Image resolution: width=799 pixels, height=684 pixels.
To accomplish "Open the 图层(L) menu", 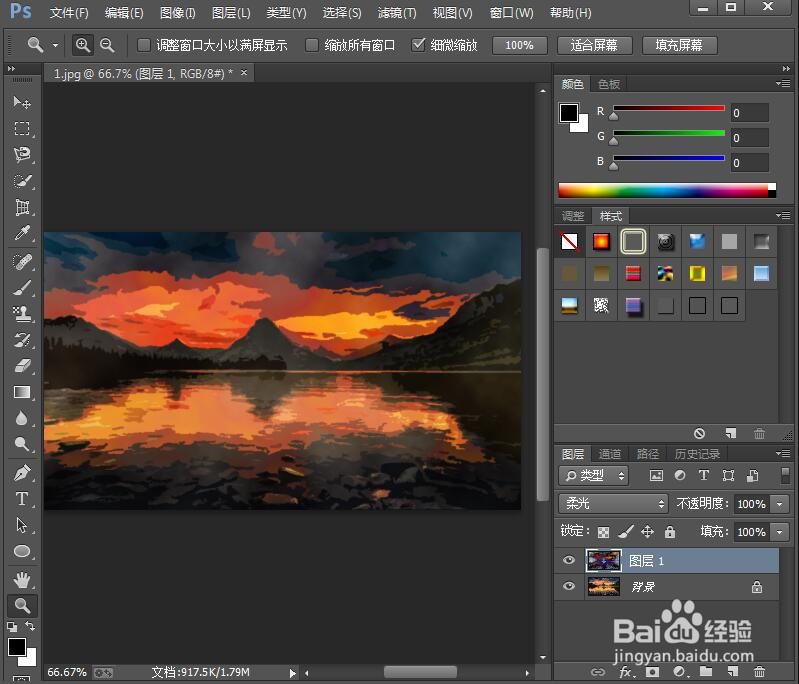I will tap(231, 13).
